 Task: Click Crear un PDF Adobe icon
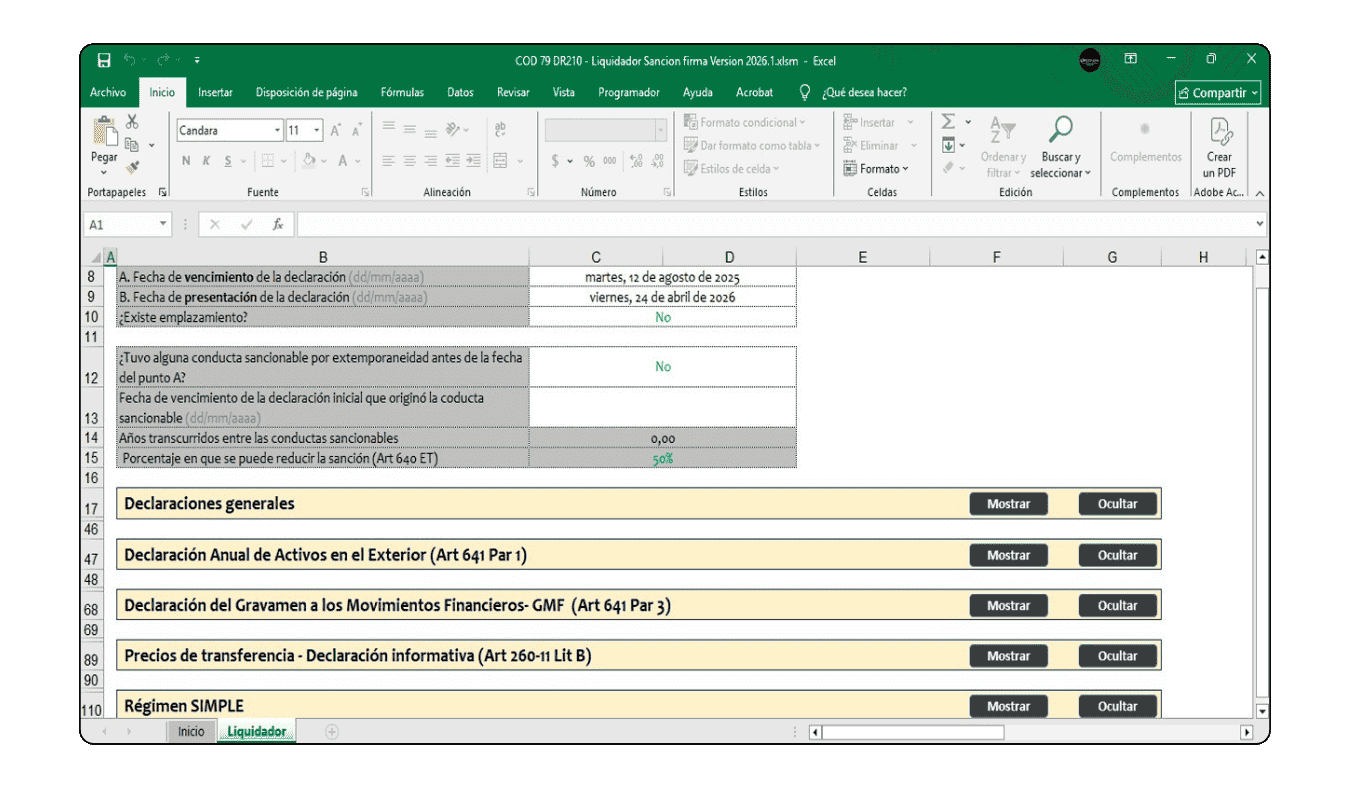click(x=1219, y=146)
